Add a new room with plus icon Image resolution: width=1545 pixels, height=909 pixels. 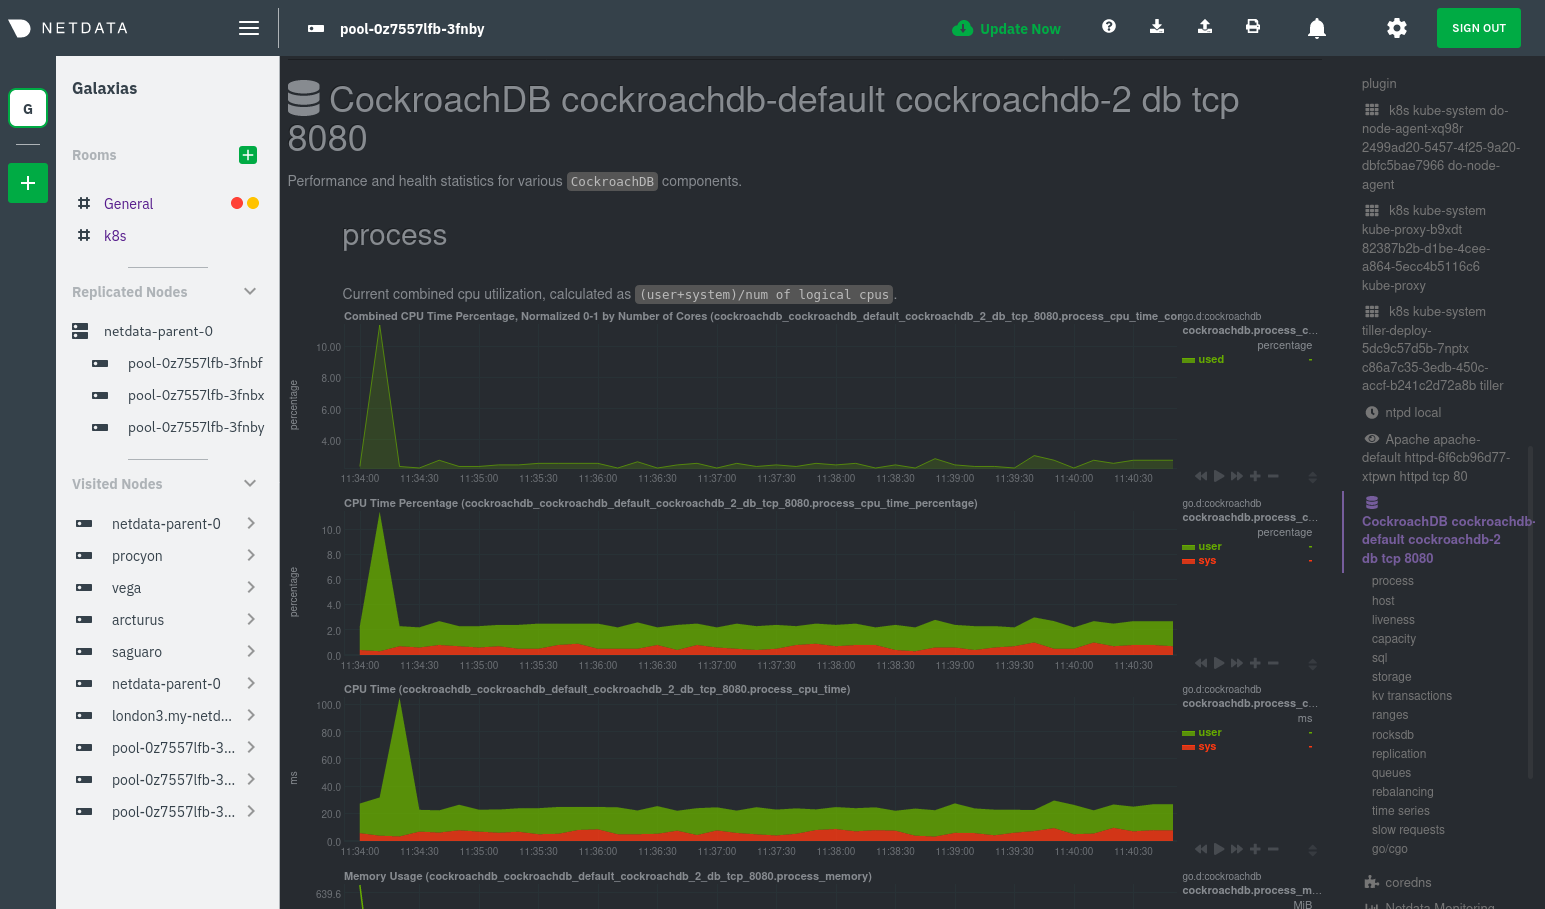click(248, 155)
